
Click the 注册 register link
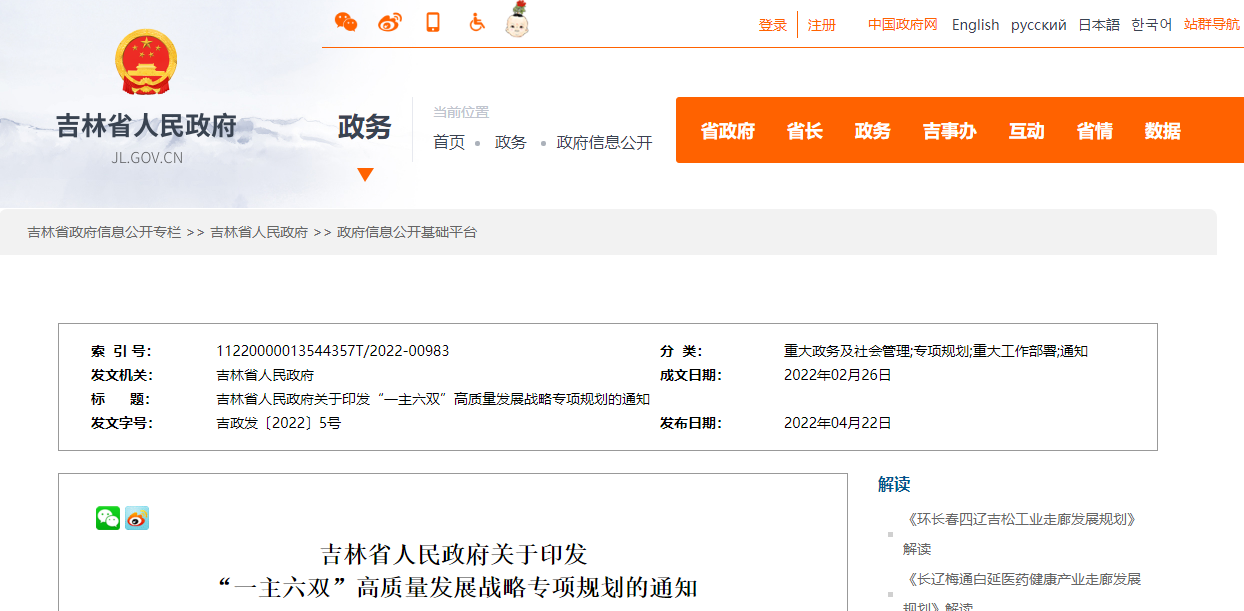point(822,25)
